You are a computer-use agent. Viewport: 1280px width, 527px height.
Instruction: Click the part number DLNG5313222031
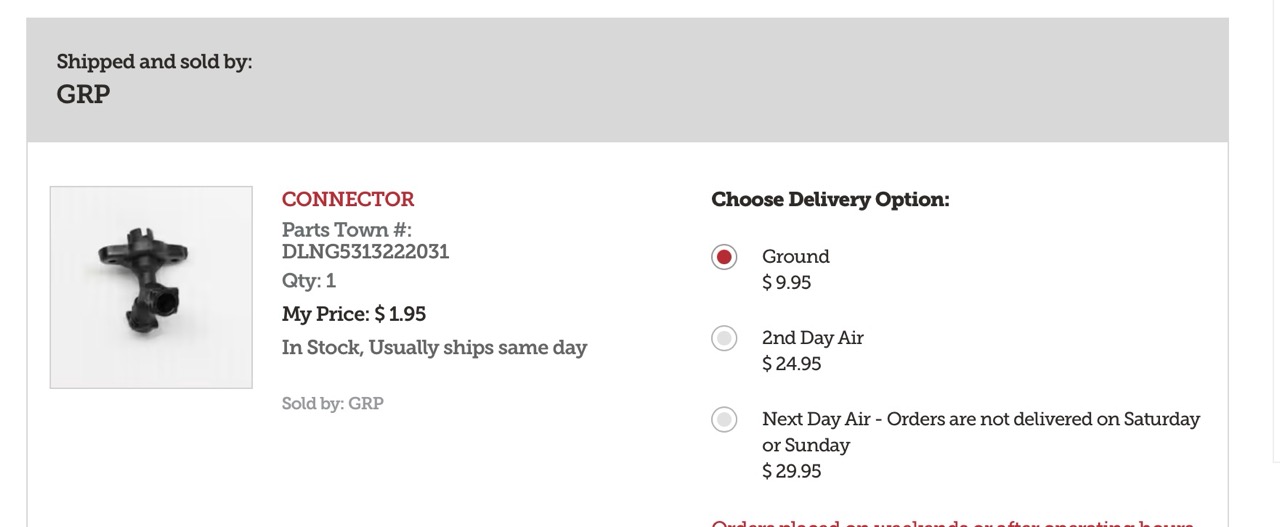[x=366, y=251]
